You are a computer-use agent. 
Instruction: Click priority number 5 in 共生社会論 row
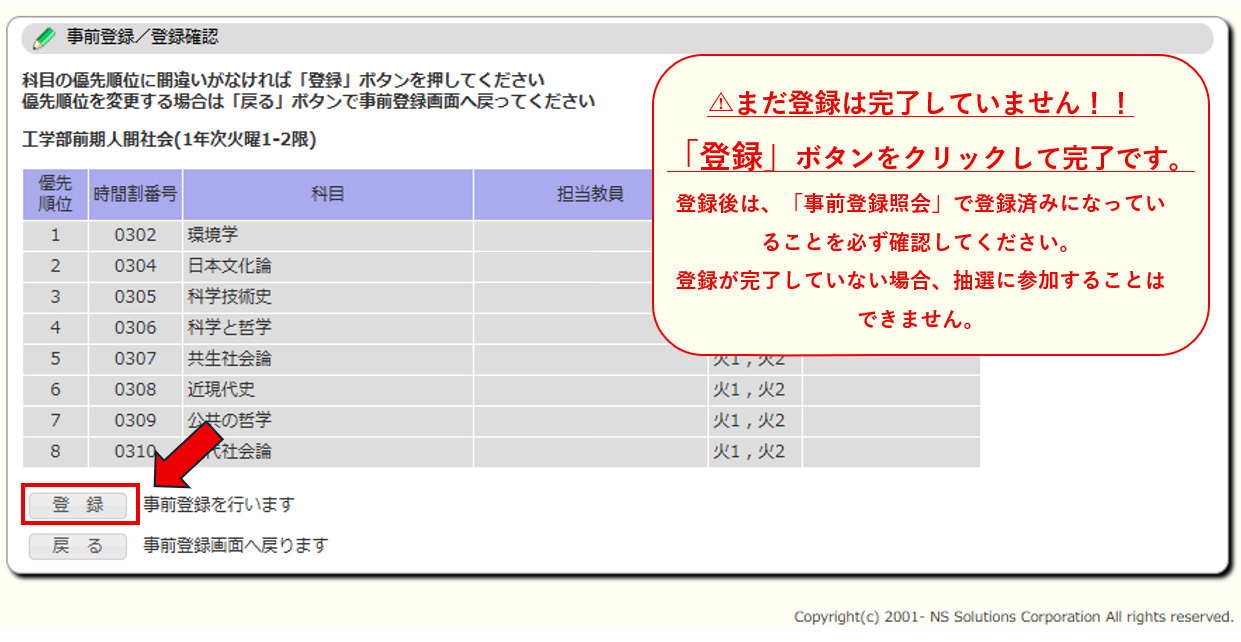coord(55,359)
